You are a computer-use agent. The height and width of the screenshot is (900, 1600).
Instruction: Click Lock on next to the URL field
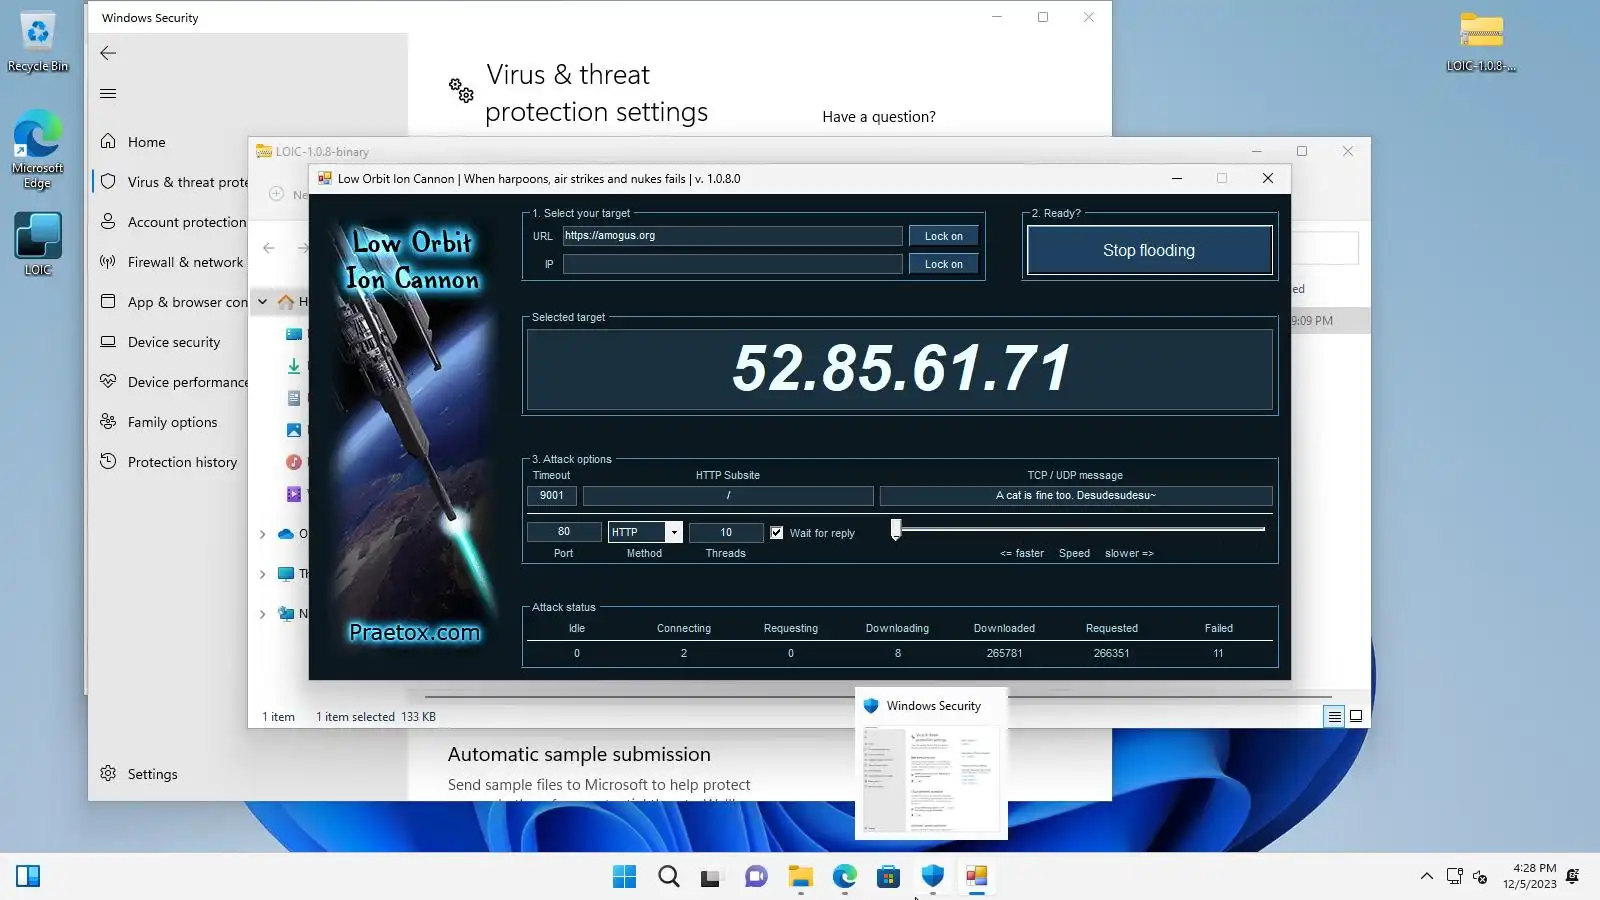pyautogui.click(x=943, y=236)
